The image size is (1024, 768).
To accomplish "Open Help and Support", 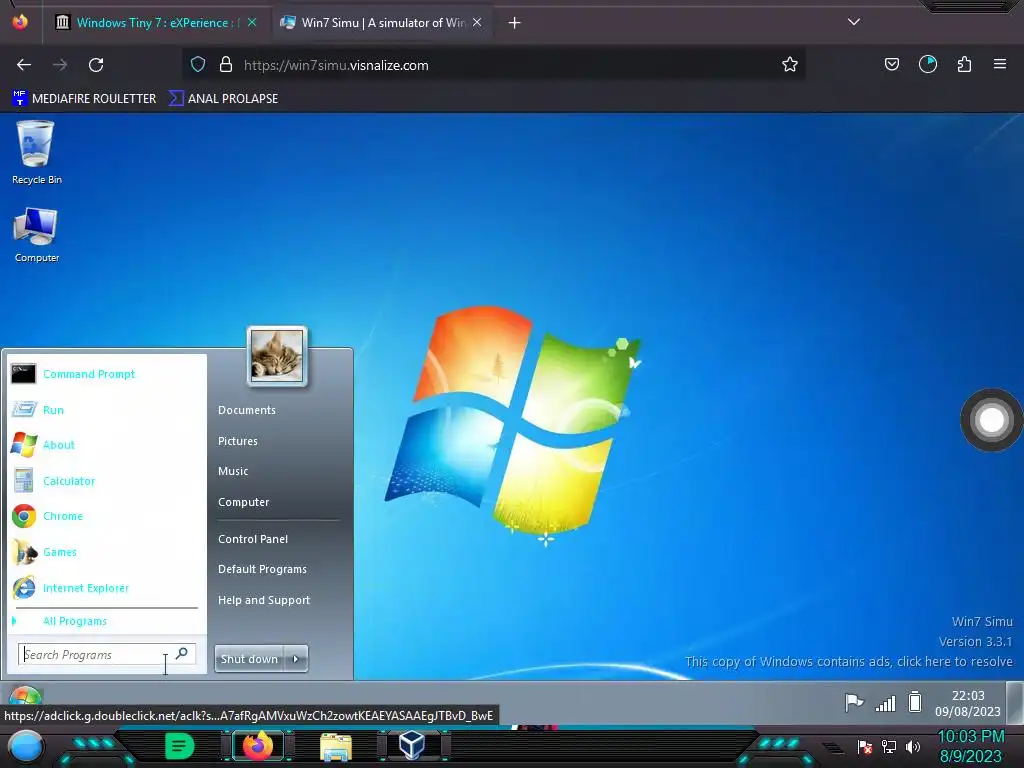I will (x=264, y=600).
